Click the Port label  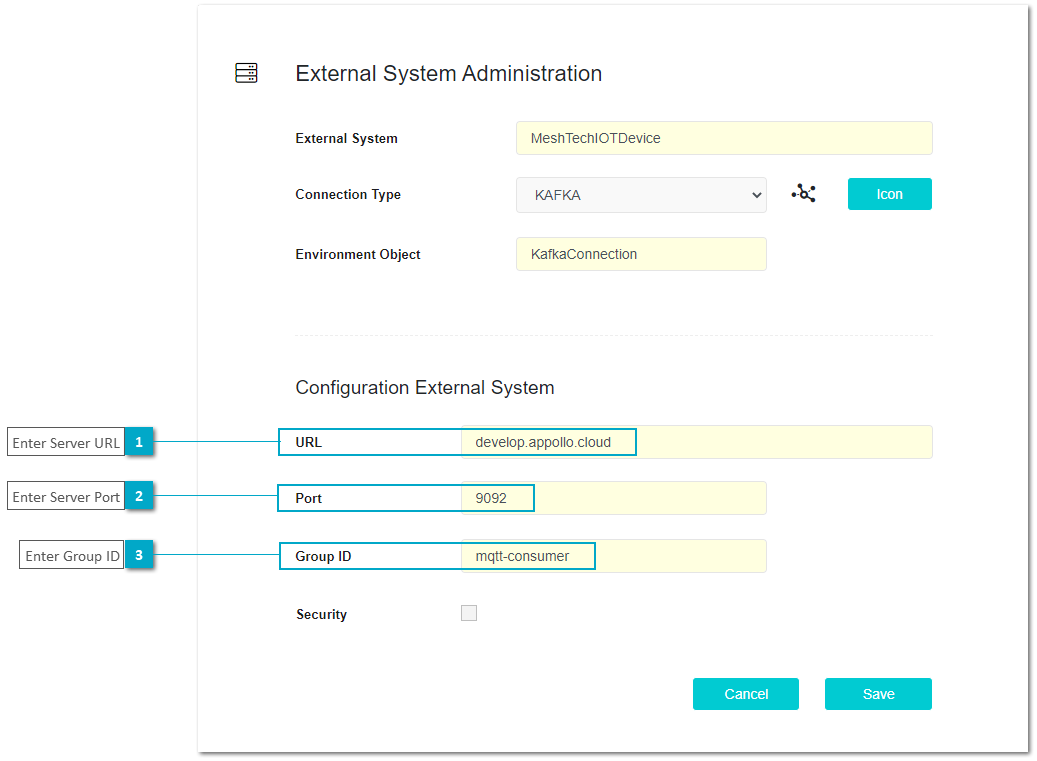click(308, 499)
